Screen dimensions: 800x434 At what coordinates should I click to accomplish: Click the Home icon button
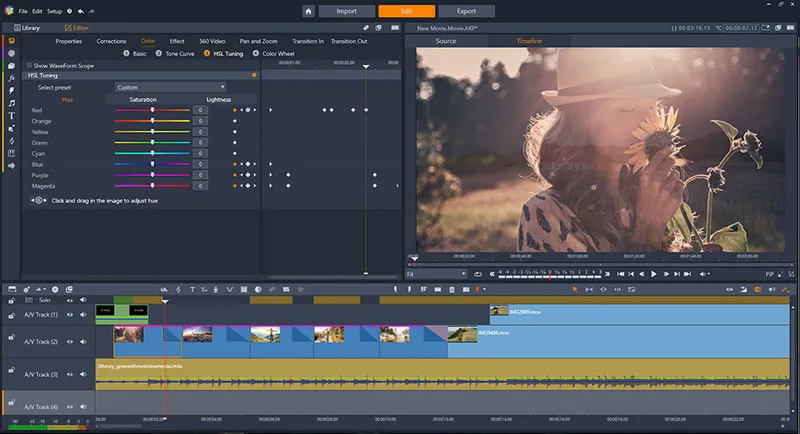[x=308, y=11]
